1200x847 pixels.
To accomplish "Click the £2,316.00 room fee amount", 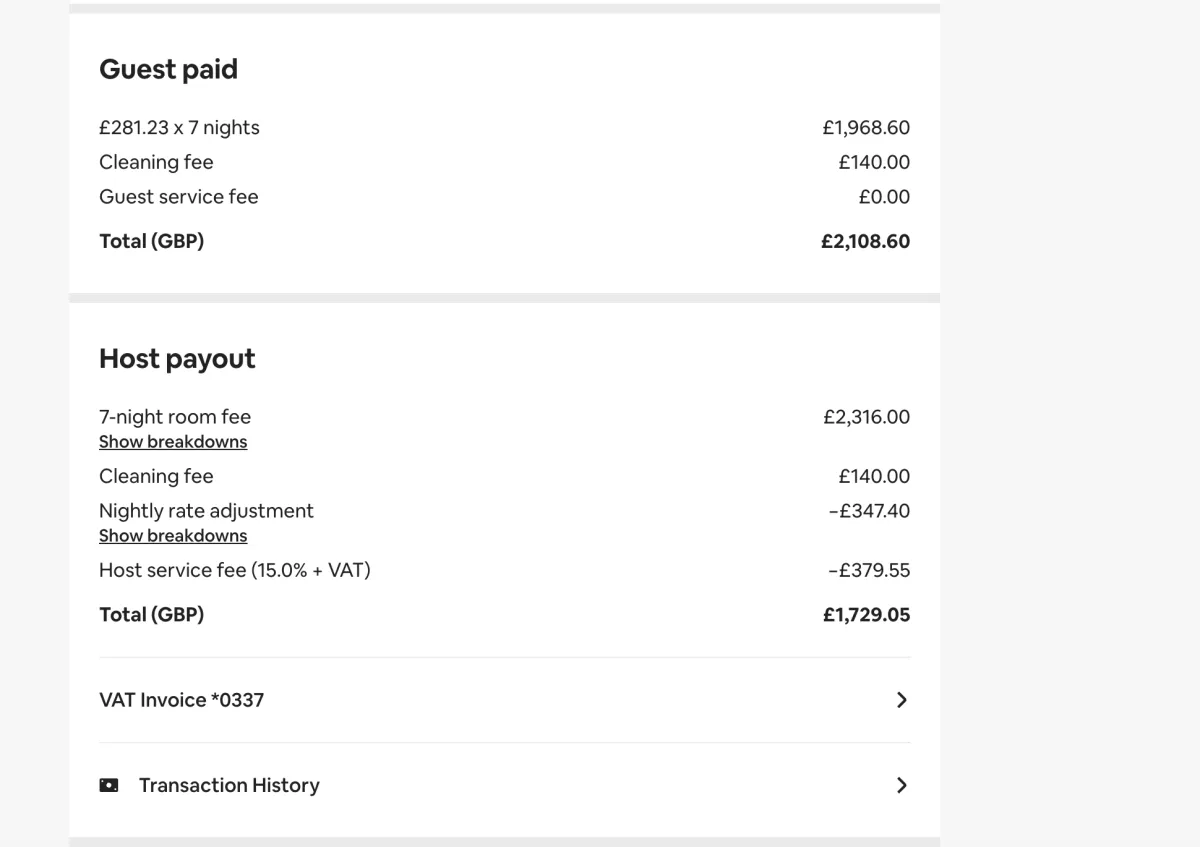I will pos(866,417).
